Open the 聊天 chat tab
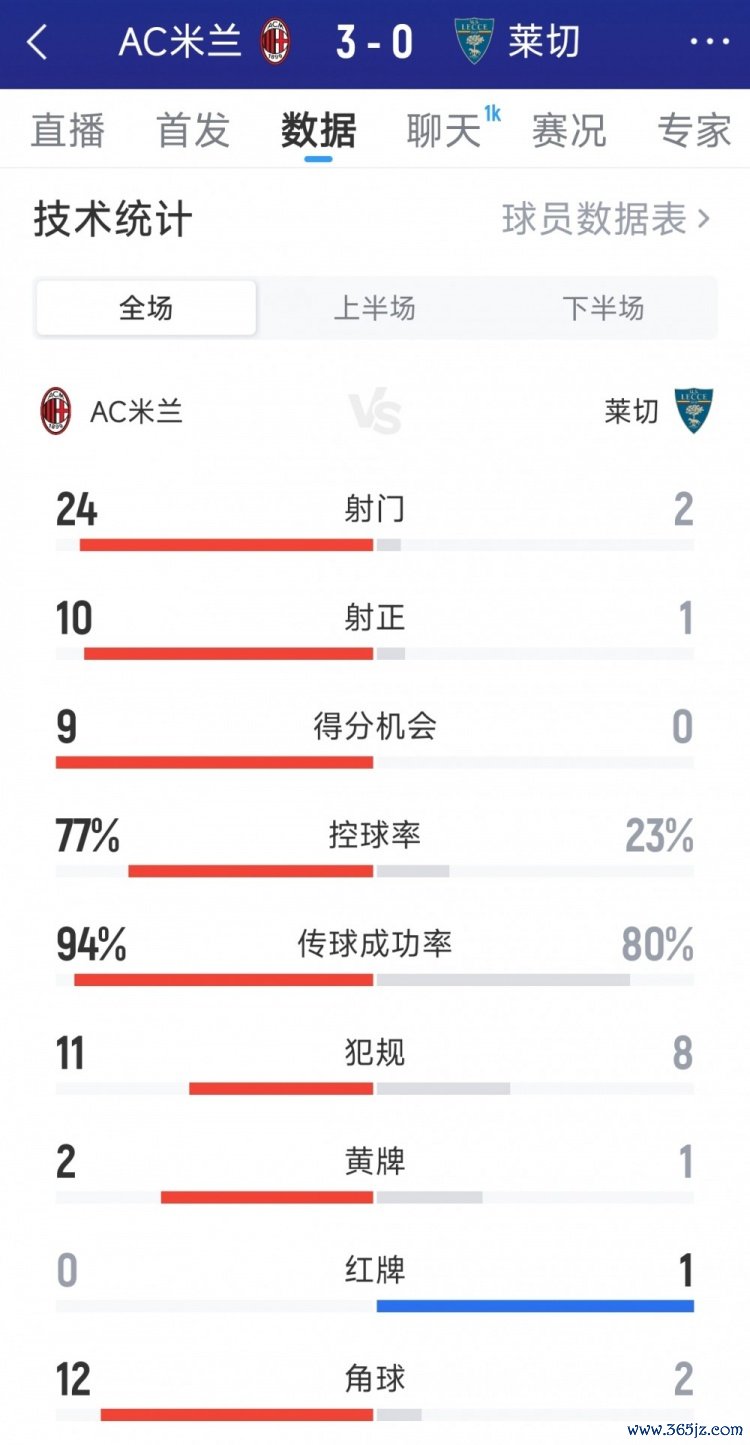This screenshot has height=1445, width=750. (444, 131)
